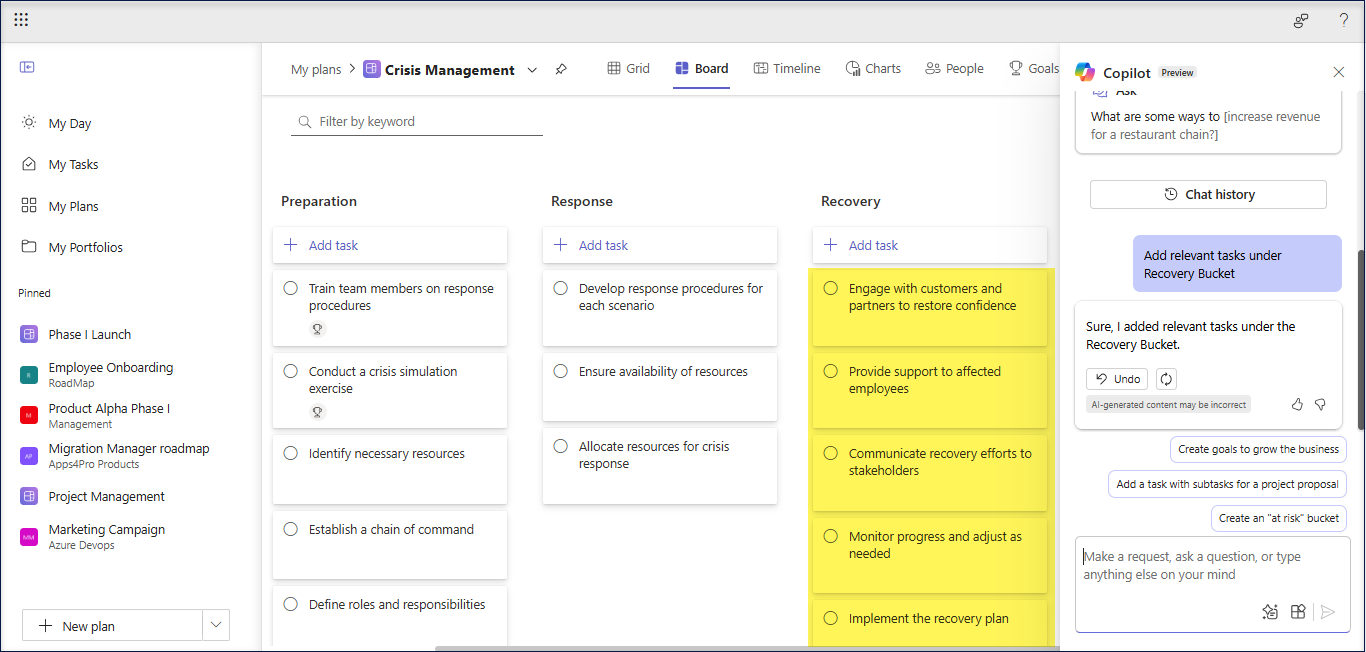1366x652 pixels.
Task: Click the regenerate response icon beside Undo
Action: [x=1166, y=379]
